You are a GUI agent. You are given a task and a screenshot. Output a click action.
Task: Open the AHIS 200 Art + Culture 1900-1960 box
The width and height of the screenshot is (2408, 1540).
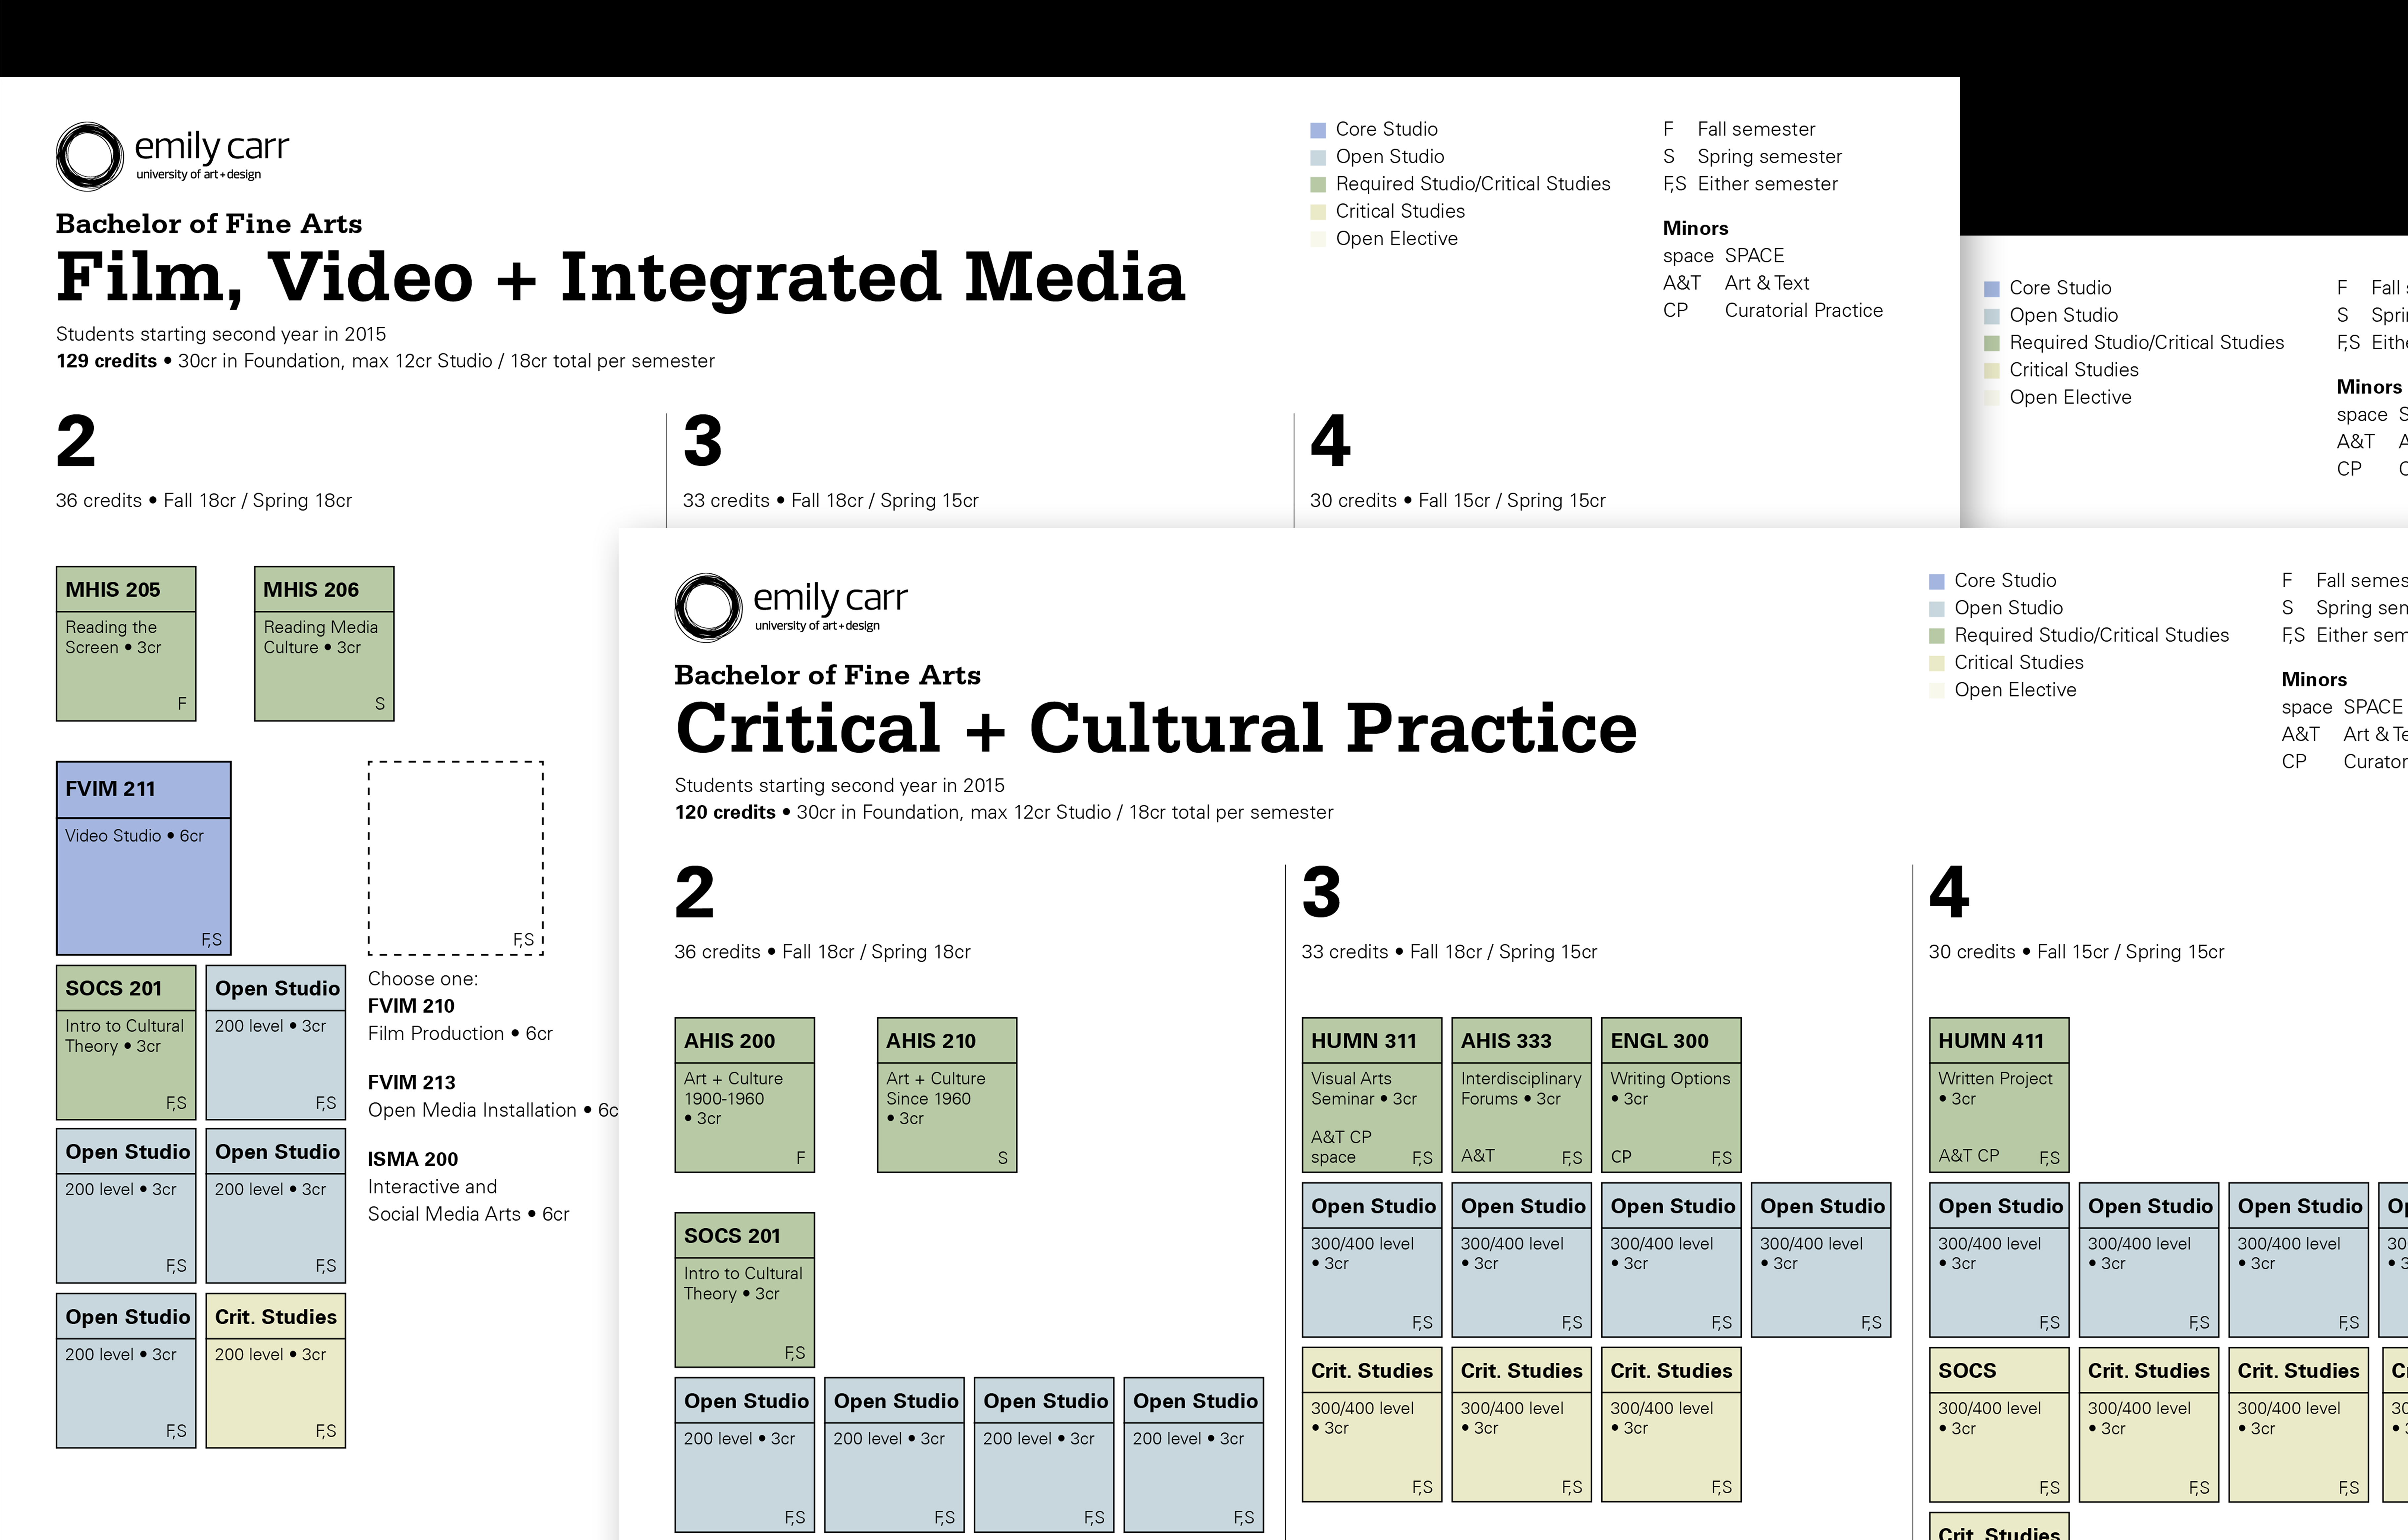coord(745,1095)
